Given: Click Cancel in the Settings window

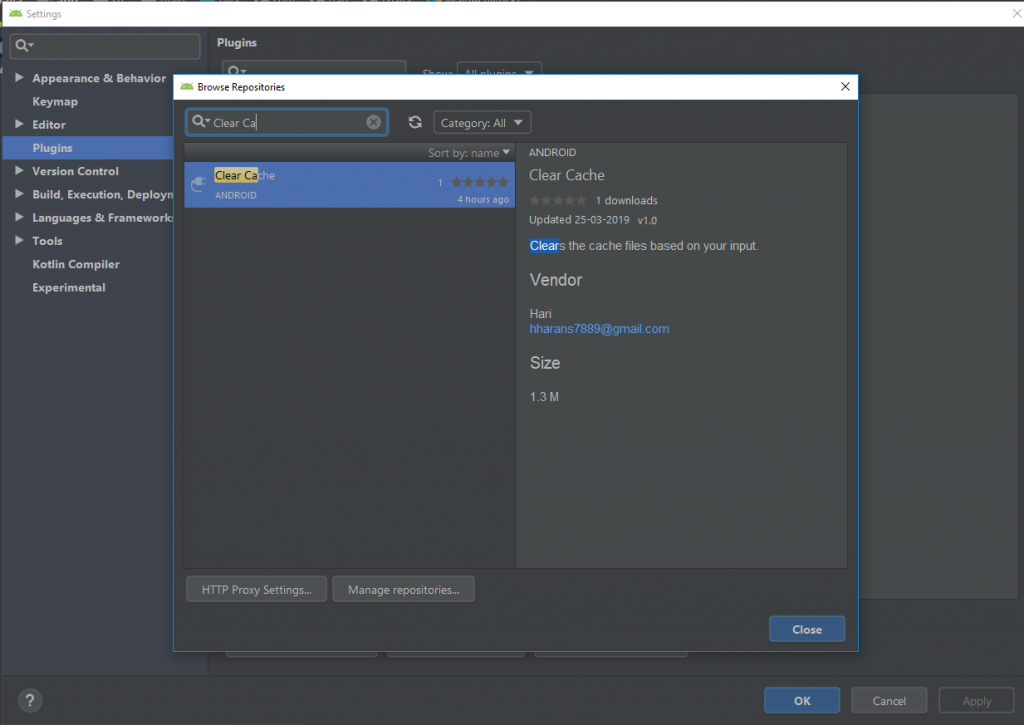Looking at the screenshot, I should [889, 700].
